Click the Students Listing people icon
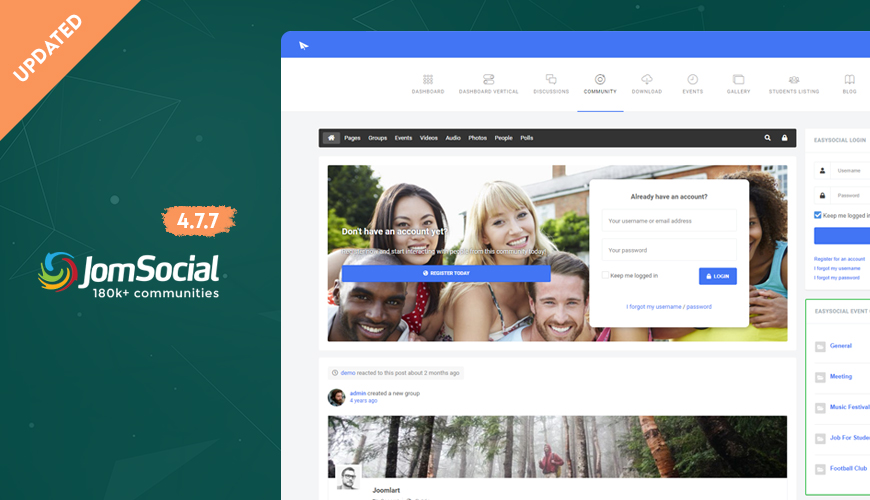Screen dimensions: 870x500 (x=793, y=79)
